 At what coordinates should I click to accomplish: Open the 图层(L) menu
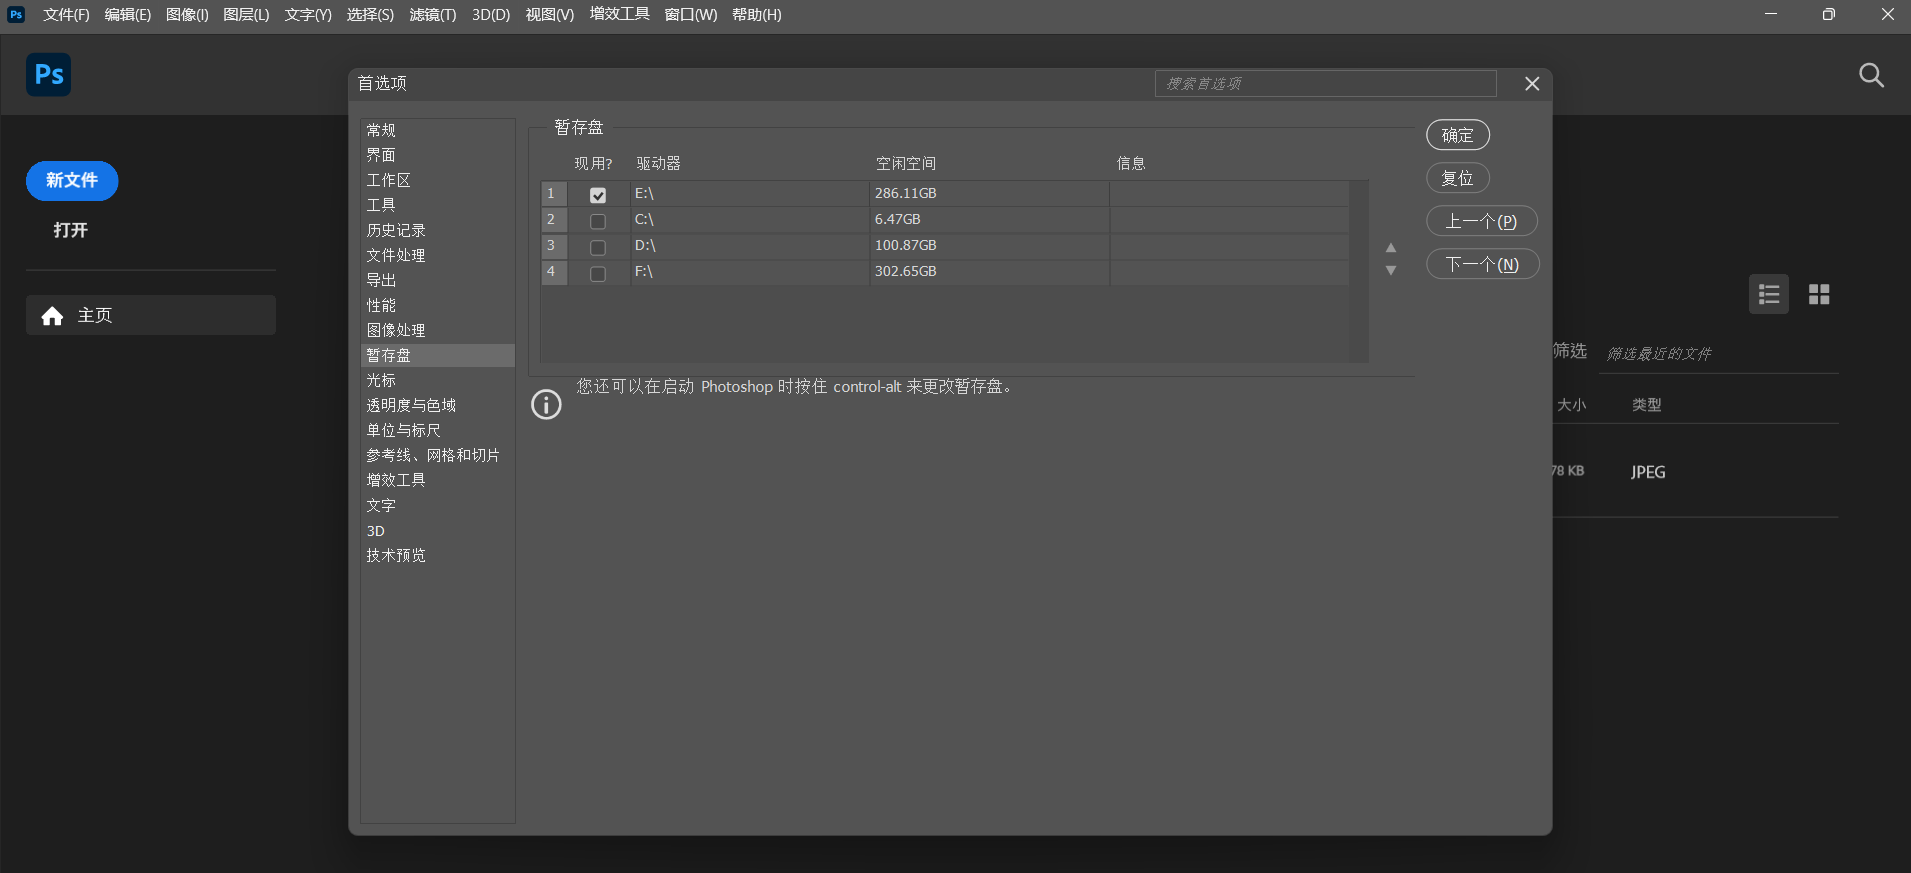(x=246, y=15)
